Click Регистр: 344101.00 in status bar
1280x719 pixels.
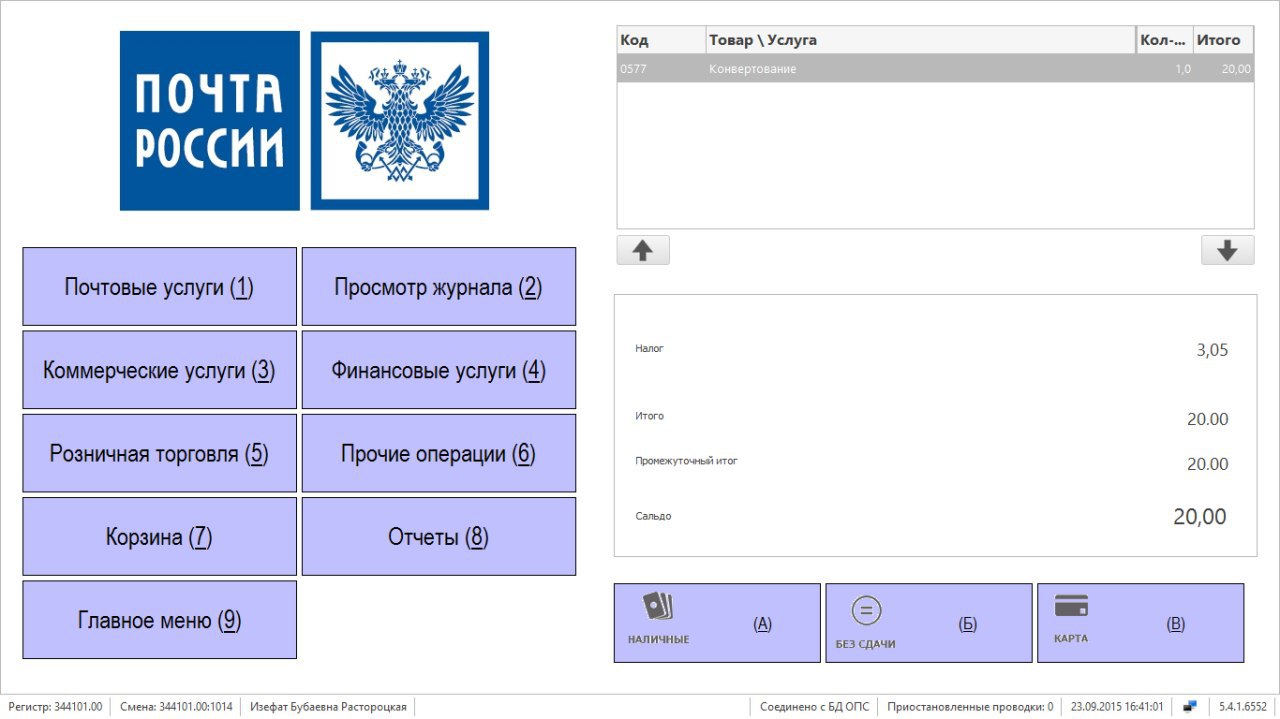[x=55, y=707]
